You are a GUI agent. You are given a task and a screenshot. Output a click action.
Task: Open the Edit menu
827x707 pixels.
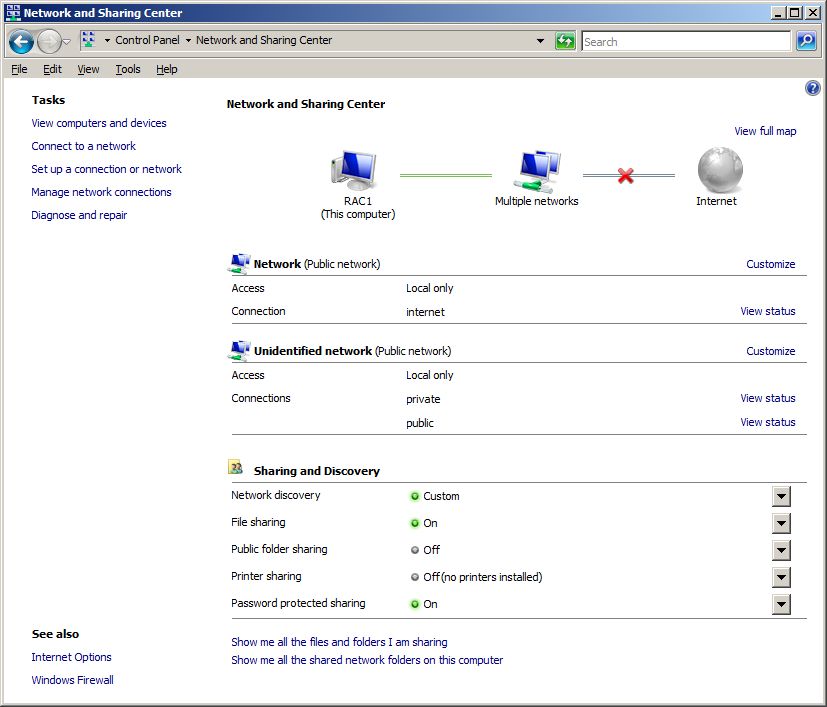click(52, 69)
